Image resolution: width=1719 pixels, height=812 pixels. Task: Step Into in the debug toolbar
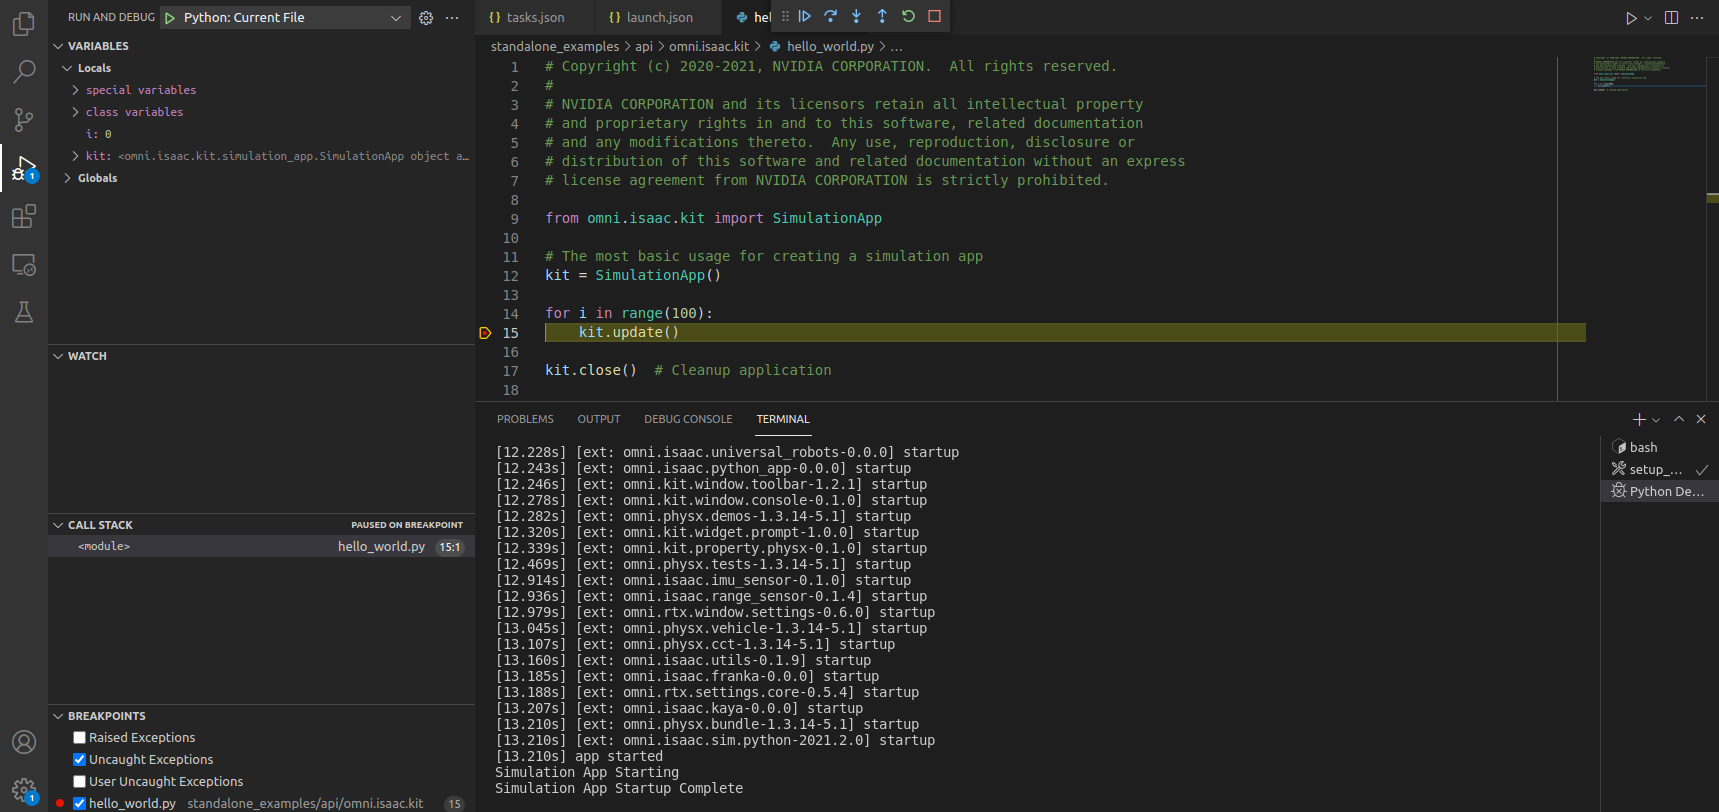[x=857, y=16]
